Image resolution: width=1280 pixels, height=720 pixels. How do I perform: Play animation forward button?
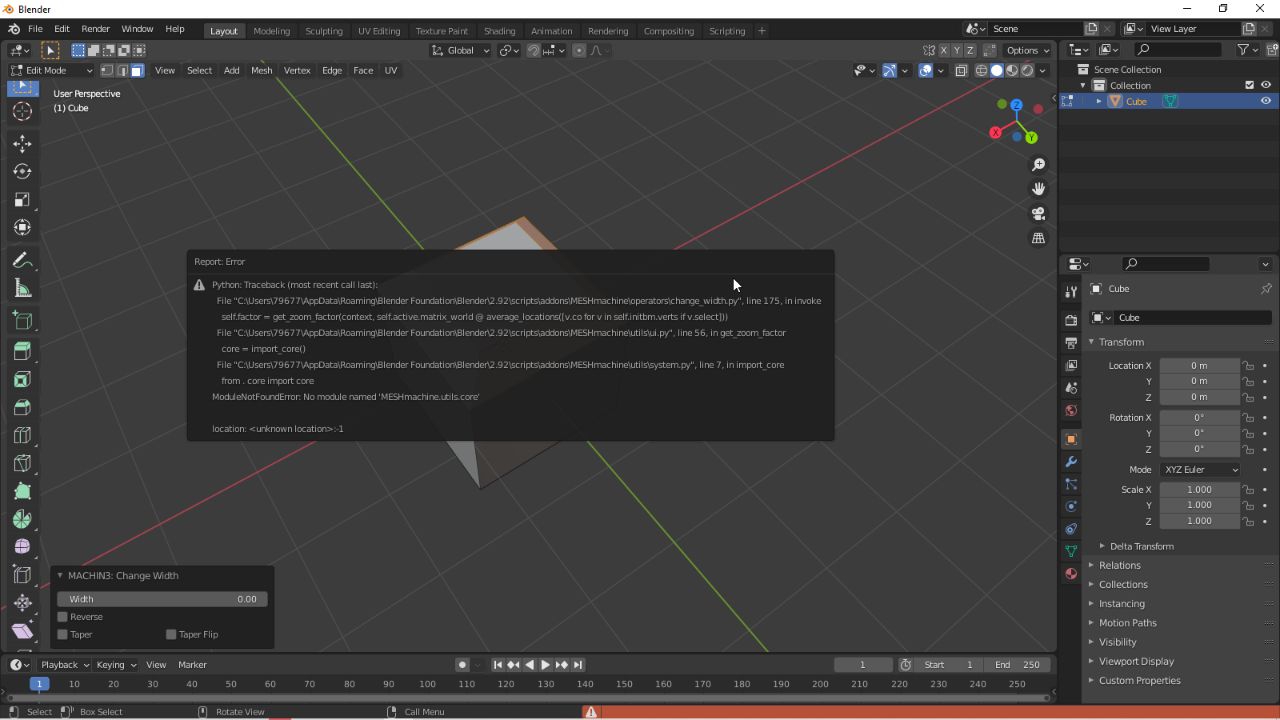(x=545, y=665)
